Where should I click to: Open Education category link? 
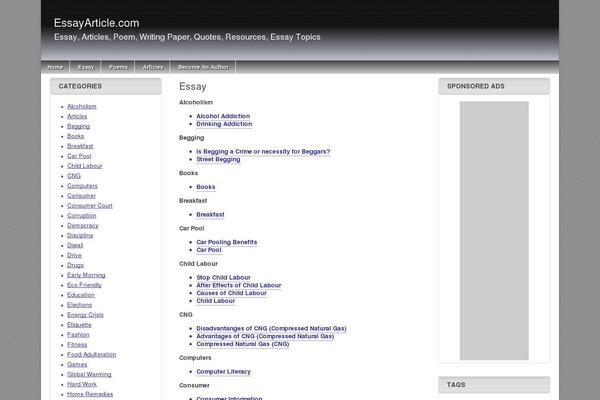(x=81, y=296)
